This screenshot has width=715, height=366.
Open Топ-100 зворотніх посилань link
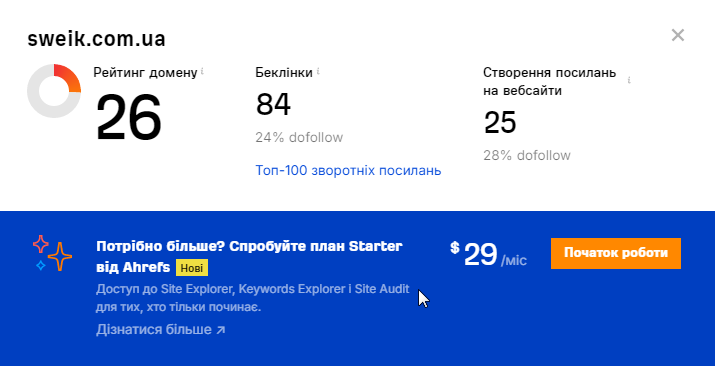tap(348, 170)
